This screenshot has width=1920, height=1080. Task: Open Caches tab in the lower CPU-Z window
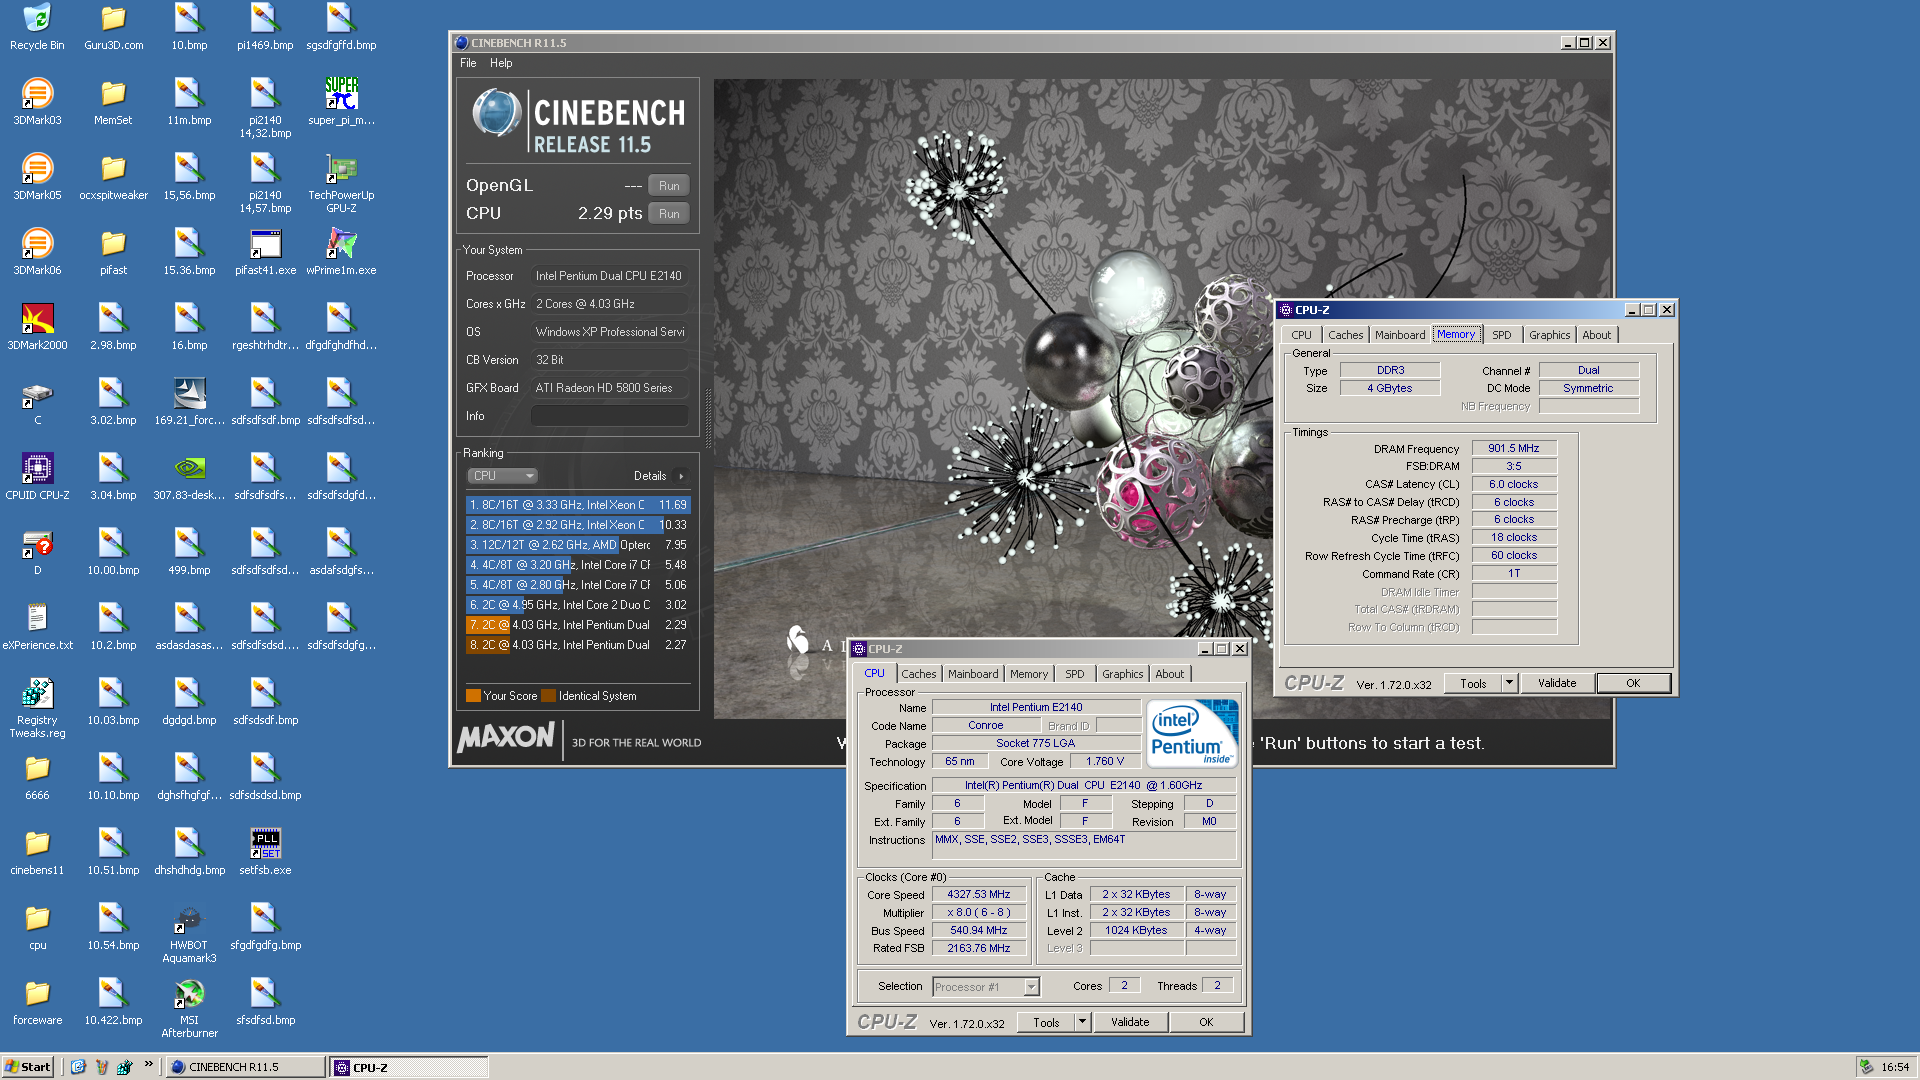(918, 674)
